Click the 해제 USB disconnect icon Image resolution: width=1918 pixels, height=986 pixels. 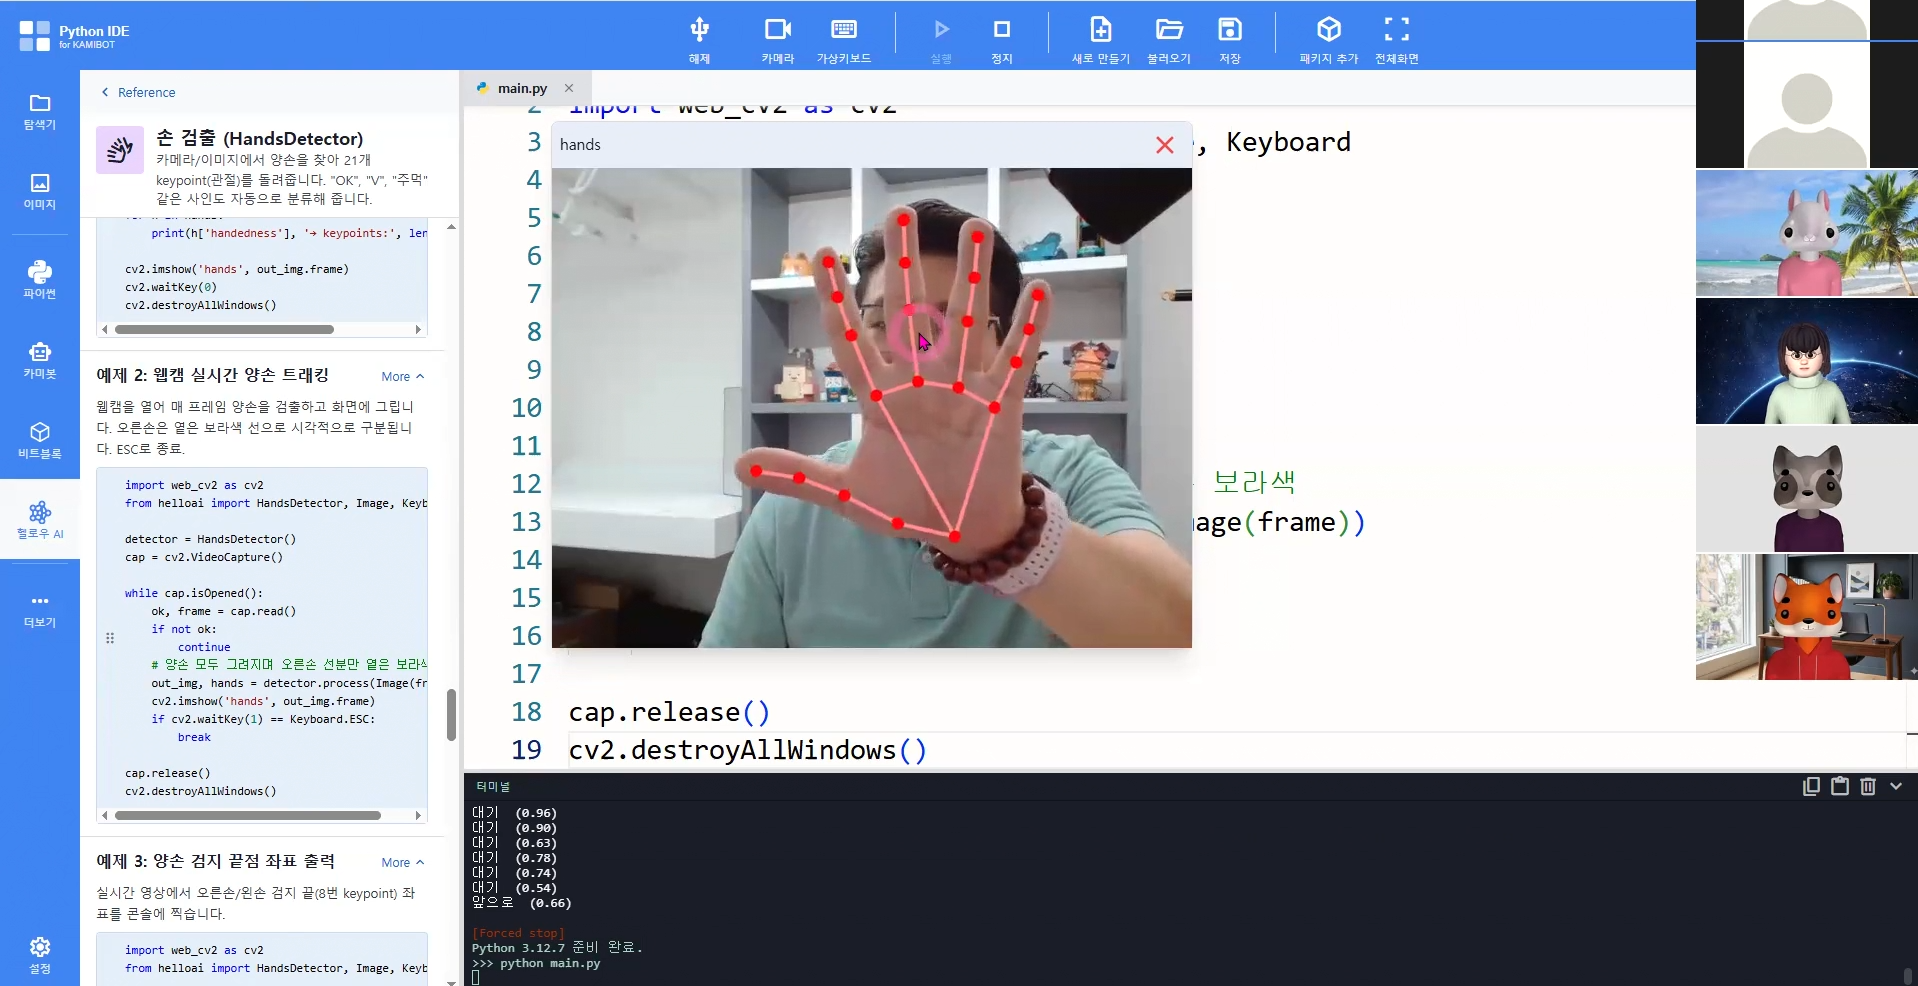point(699,39)
